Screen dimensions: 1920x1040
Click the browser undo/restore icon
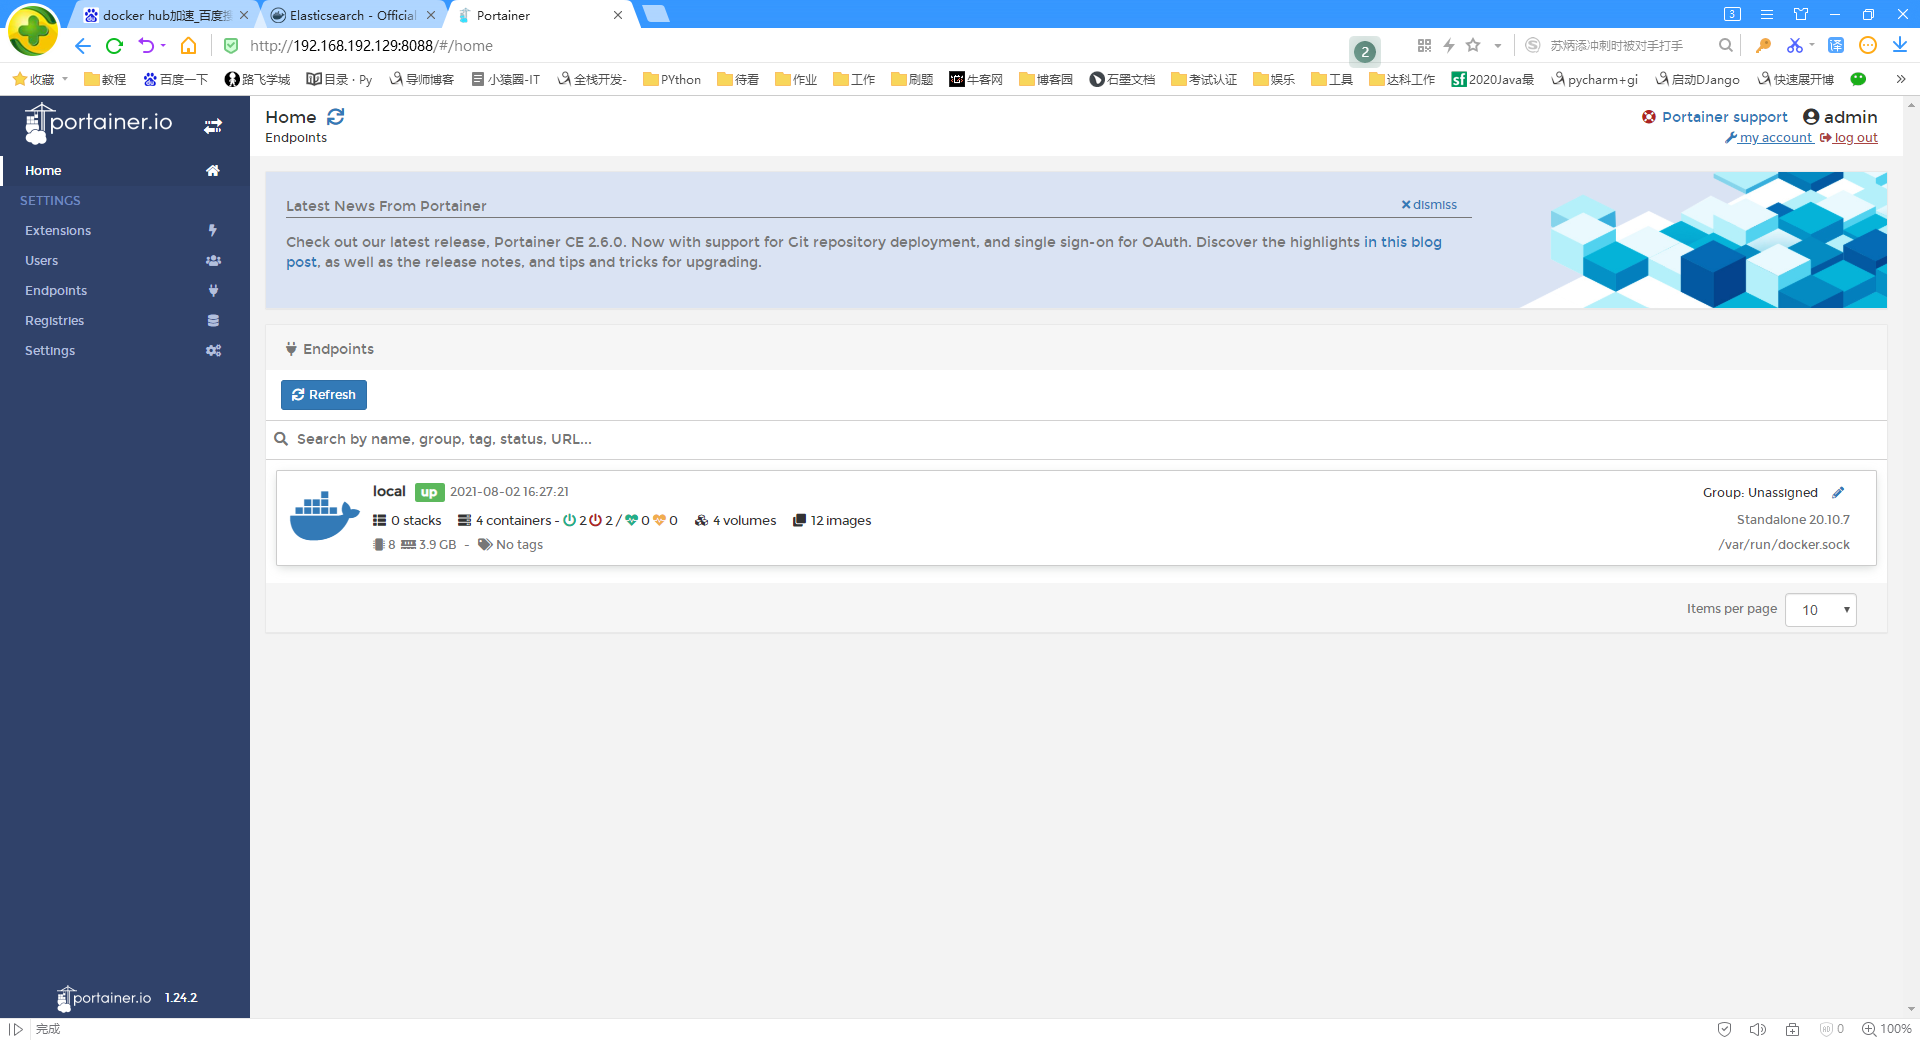tap(147, 46)
